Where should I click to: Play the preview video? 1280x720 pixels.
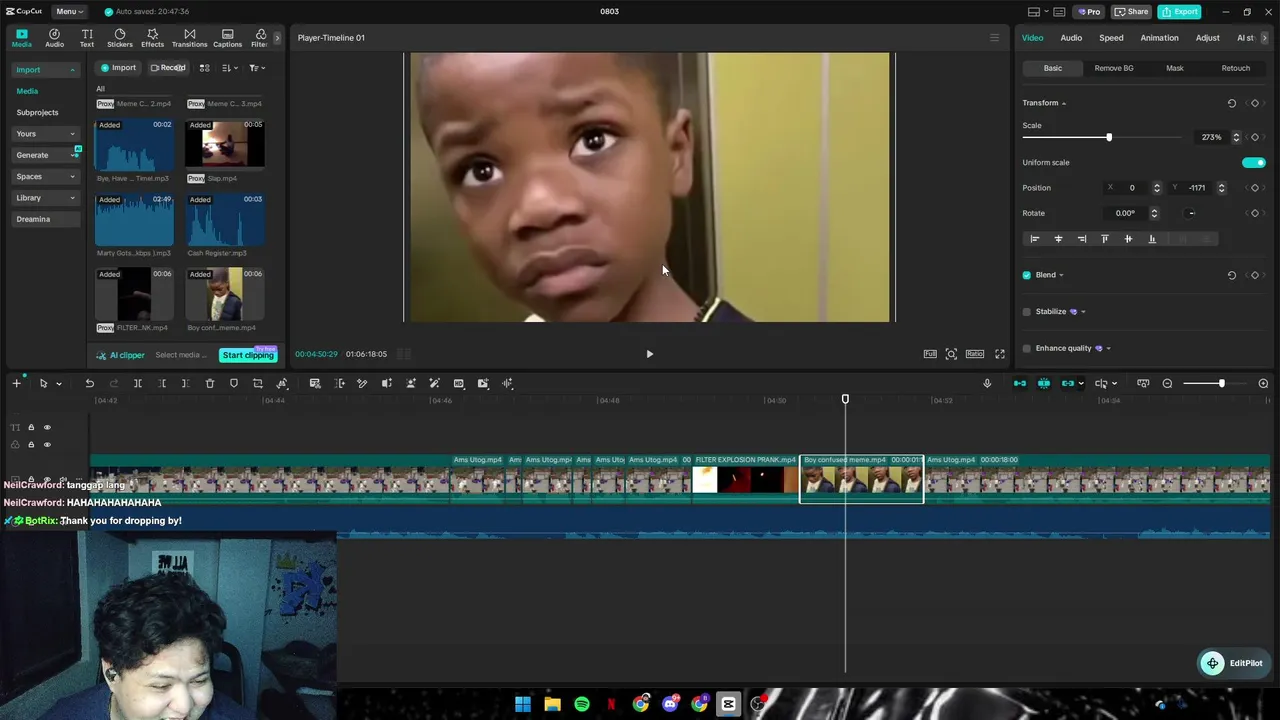click(649, 354)
